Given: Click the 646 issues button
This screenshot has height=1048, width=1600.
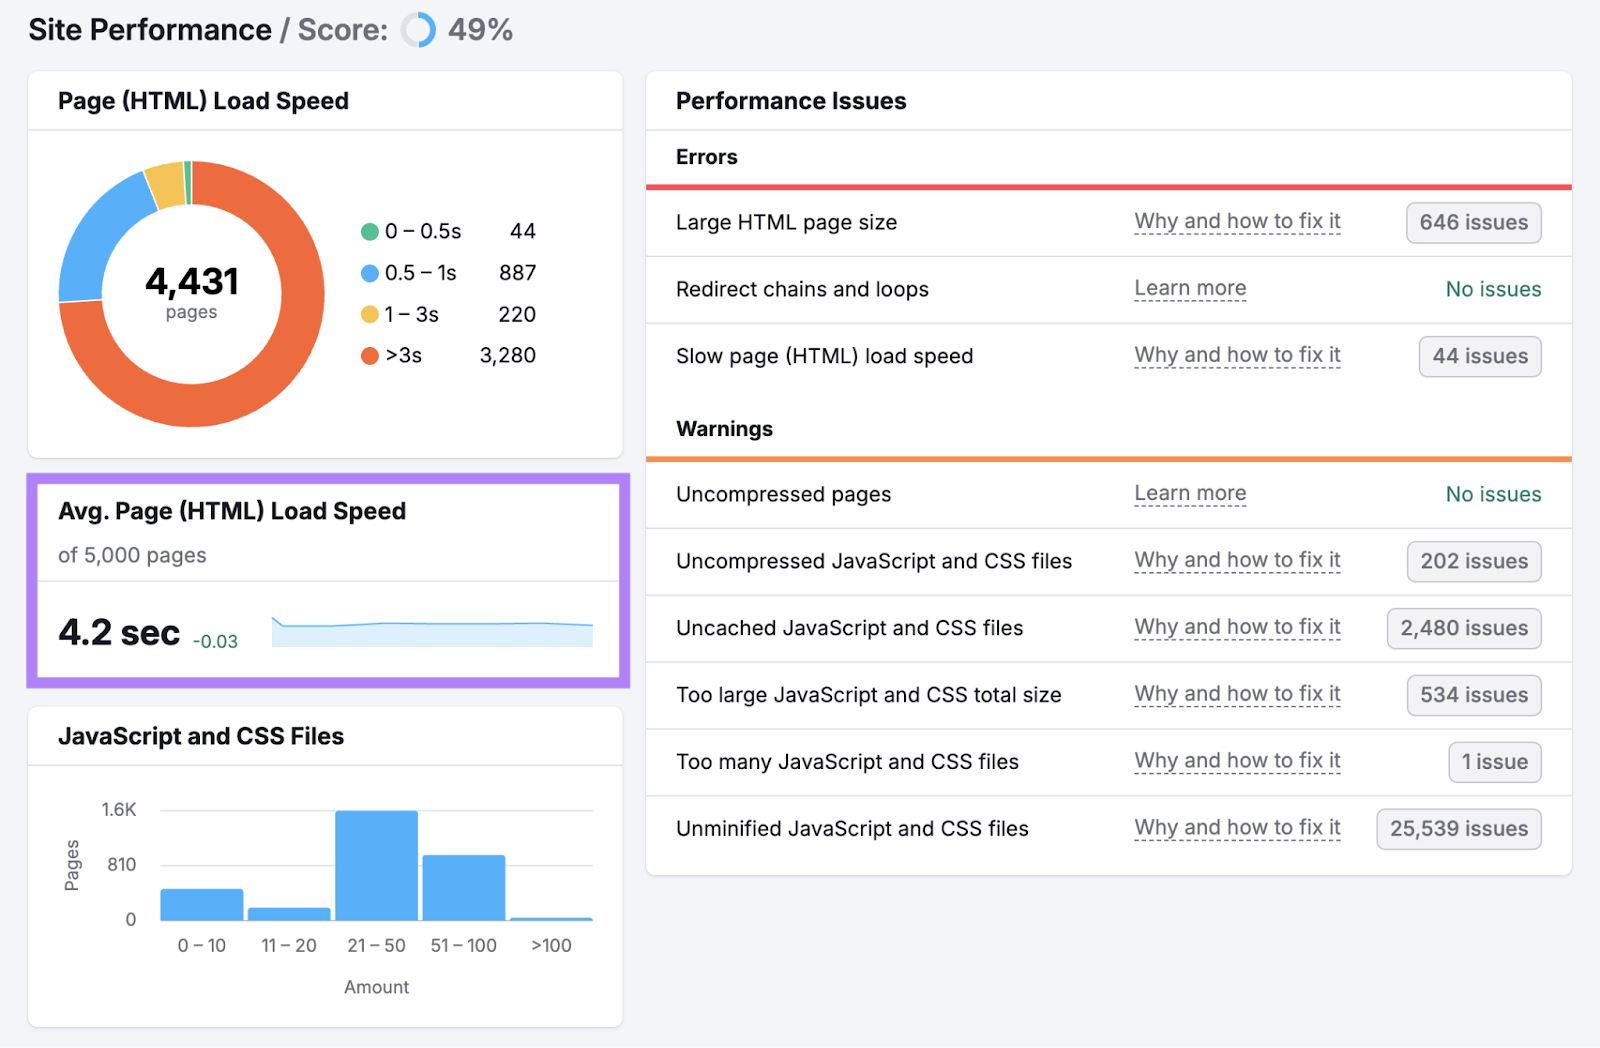Looking at the screenshot, I should pyautogui.click(x=1472, y=222).
